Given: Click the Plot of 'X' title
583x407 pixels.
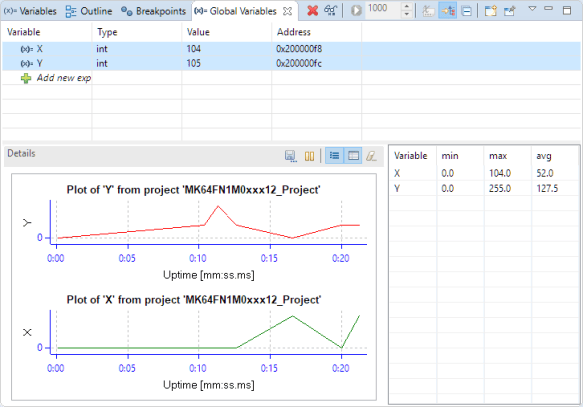Looking at the screenshot, I should [193, 300].
